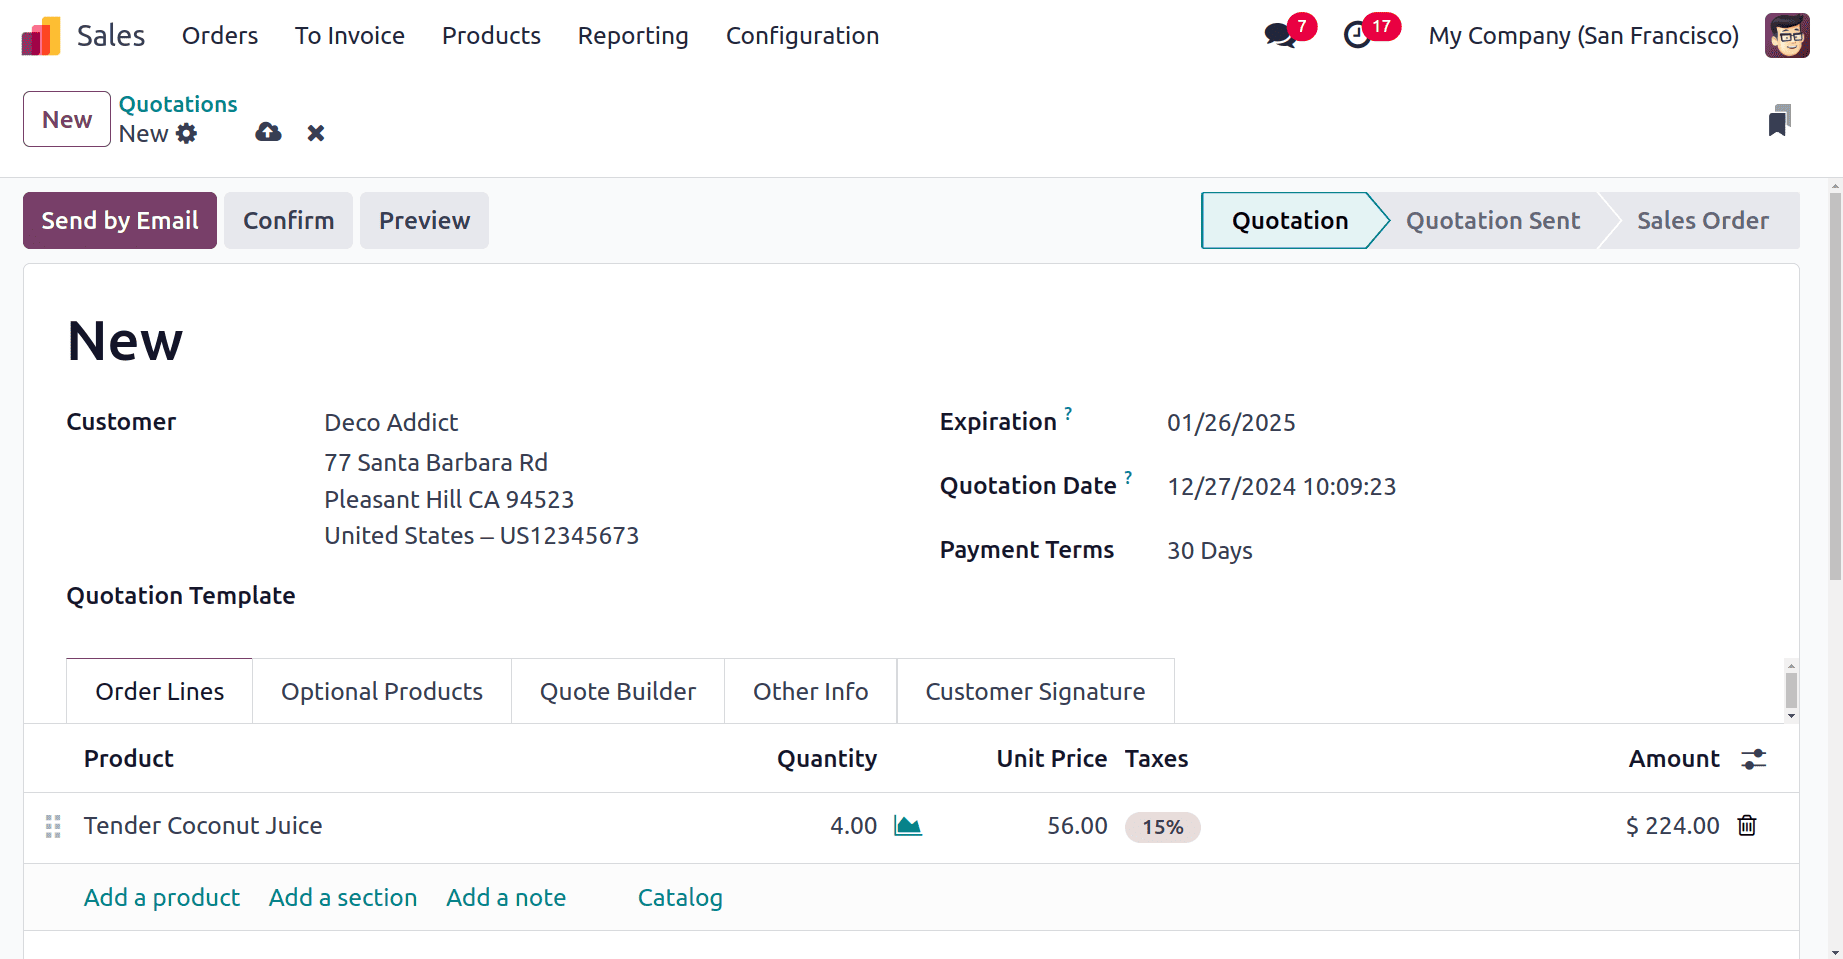1843x959 pixels.
Task: Edit the Quotation Date field
Action: point(1281,486)
